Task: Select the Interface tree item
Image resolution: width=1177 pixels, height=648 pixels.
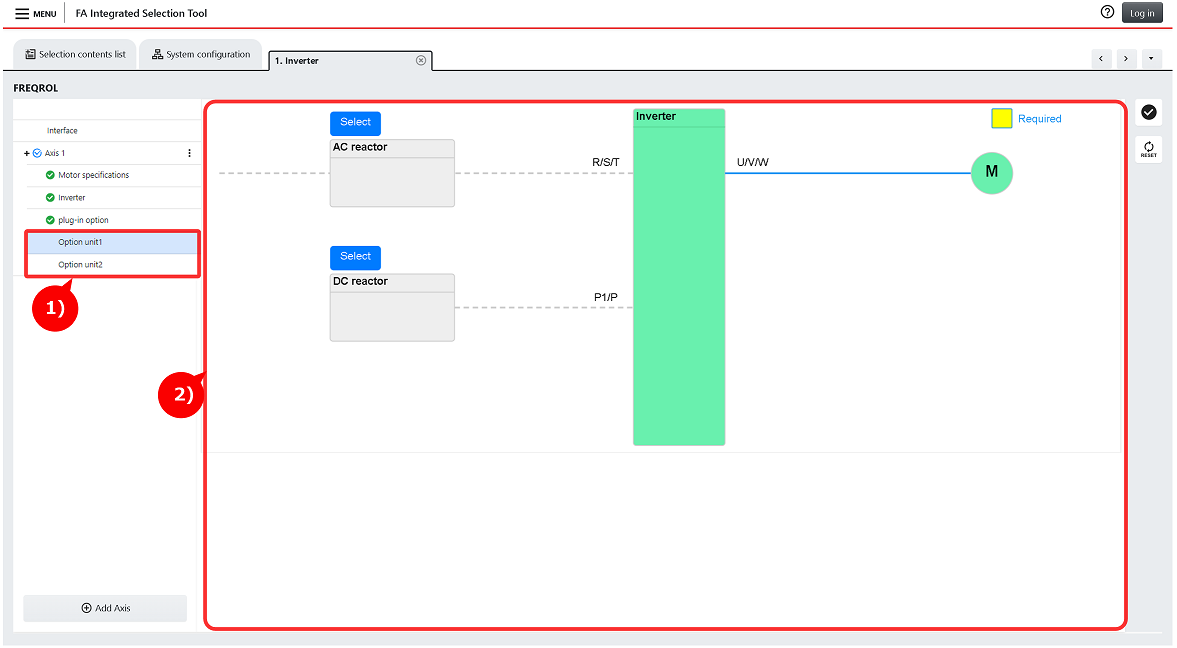Action: [62, 131]
